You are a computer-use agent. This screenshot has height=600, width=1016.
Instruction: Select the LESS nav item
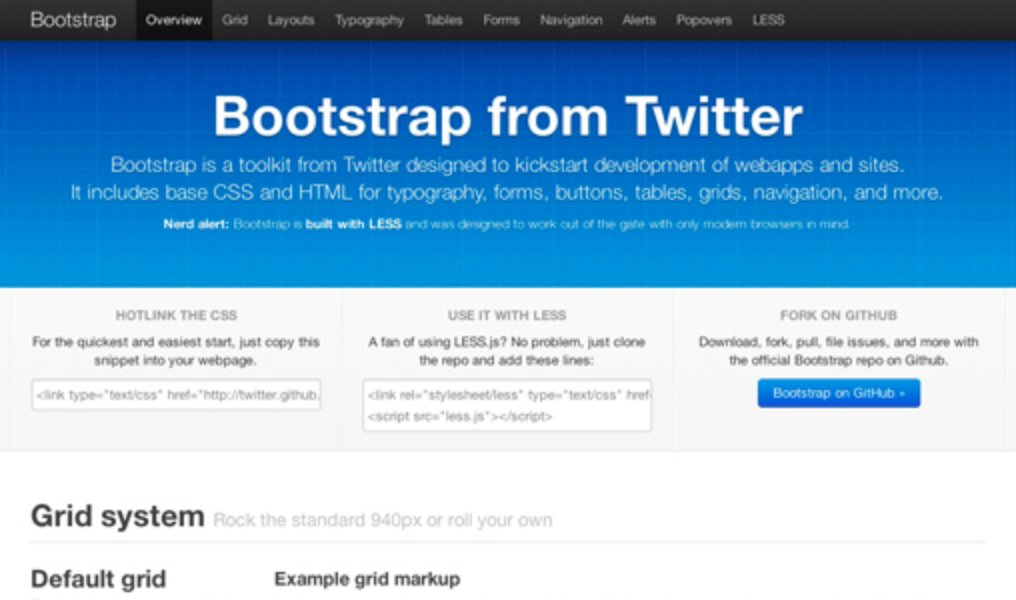coord(768,20)
